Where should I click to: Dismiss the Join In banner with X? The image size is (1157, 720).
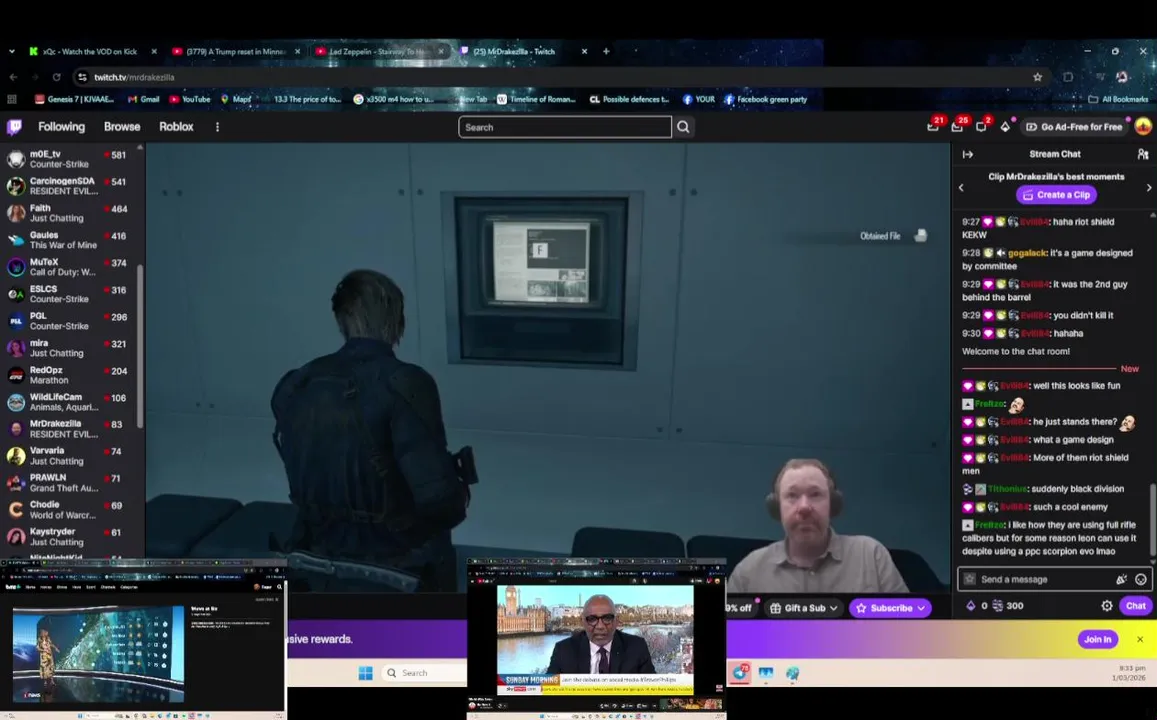(1140, 640)
